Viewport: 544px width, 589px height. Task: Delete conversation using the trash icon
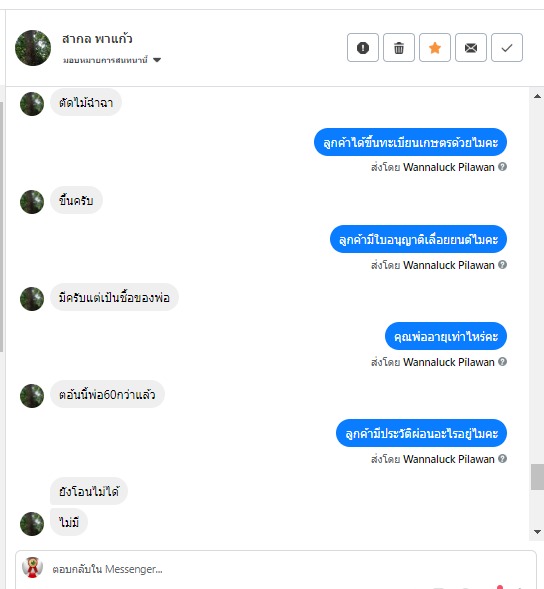[399, 47]
